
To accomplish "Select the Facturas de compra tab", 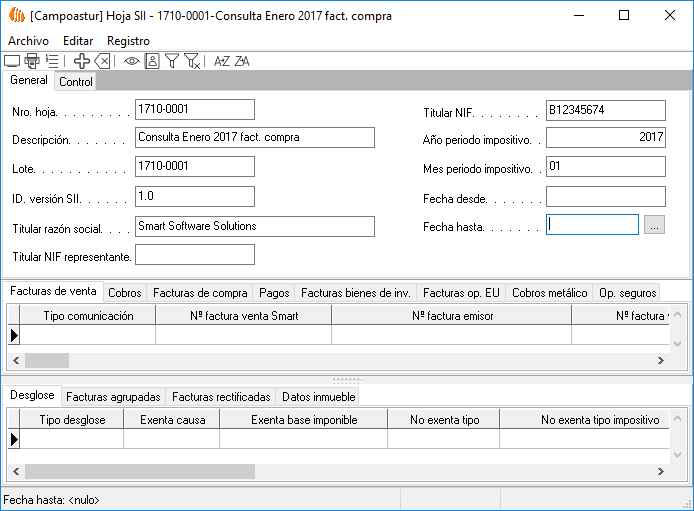I will click(x=200, y=293).
